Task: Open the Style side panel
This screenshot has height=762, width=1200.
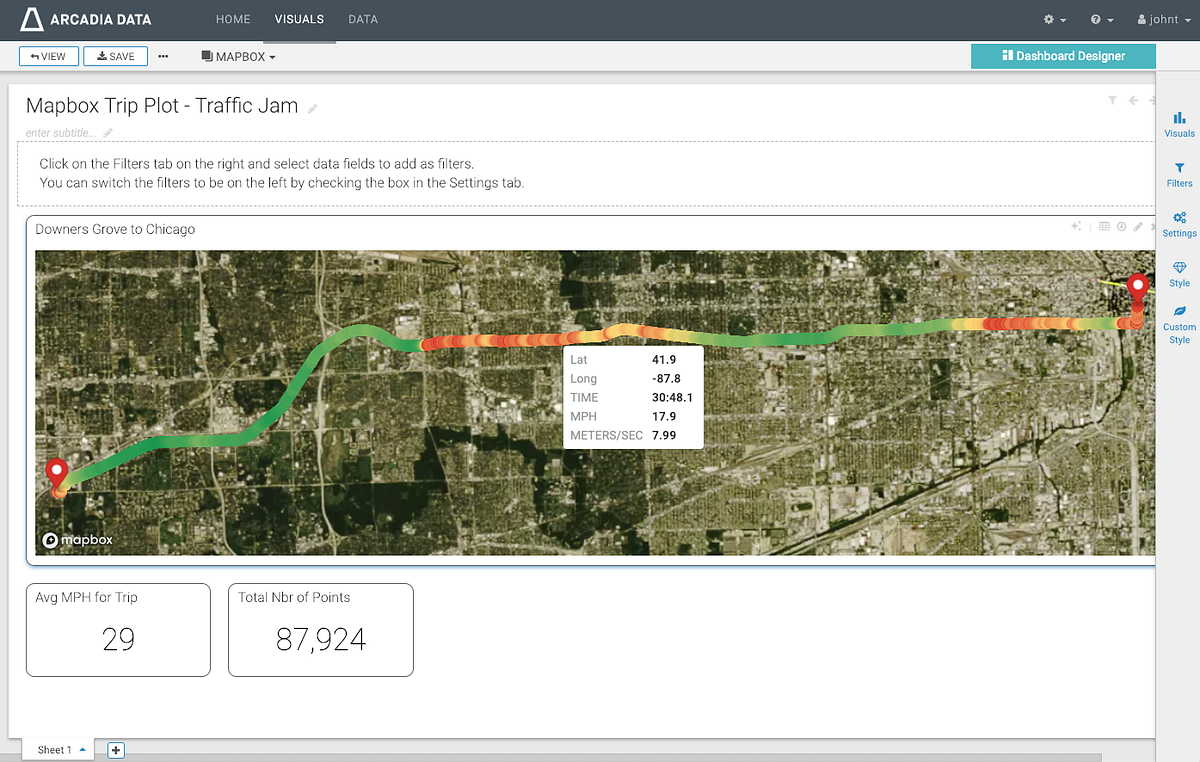Action: (1179, 275)
